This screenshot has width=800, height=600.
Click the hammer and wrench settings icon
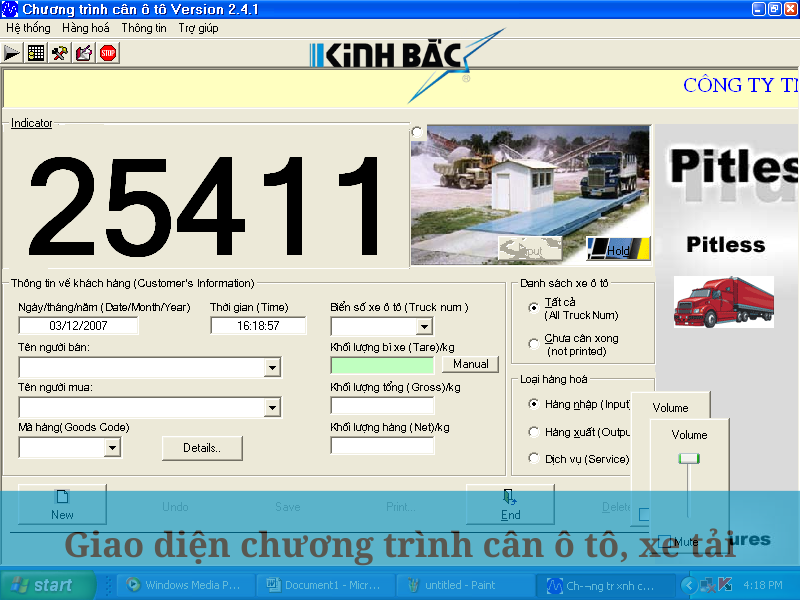point(60,53)
